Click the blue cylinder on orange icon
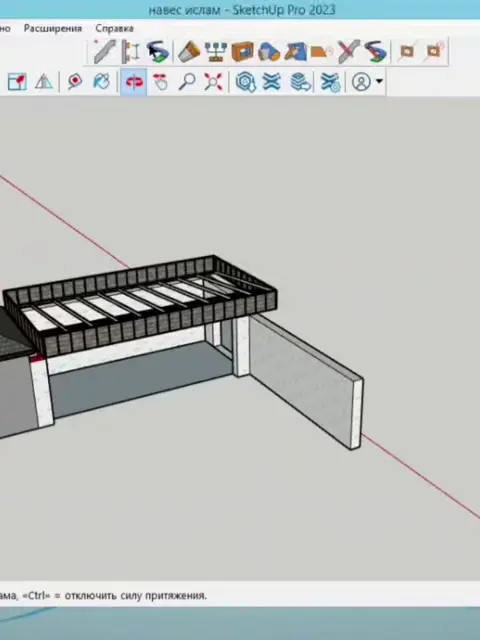Image resolution: width=480 pixels, height=640 pixels. click(269, 51)
